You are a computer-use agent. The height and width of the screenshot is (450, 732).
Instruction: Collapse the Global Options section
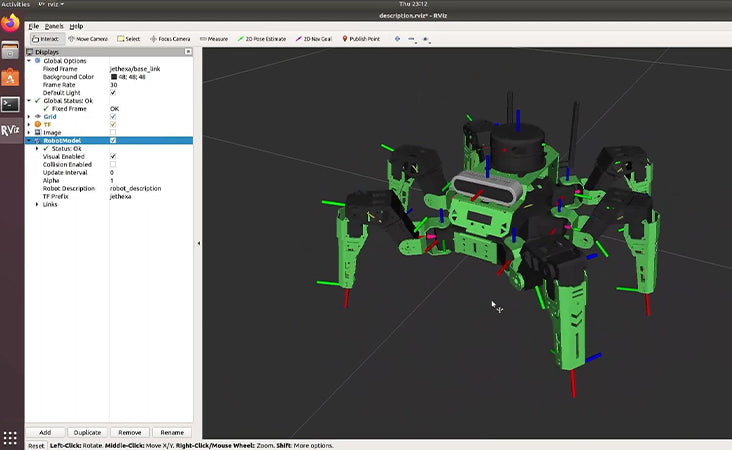[x=29, y=60]
